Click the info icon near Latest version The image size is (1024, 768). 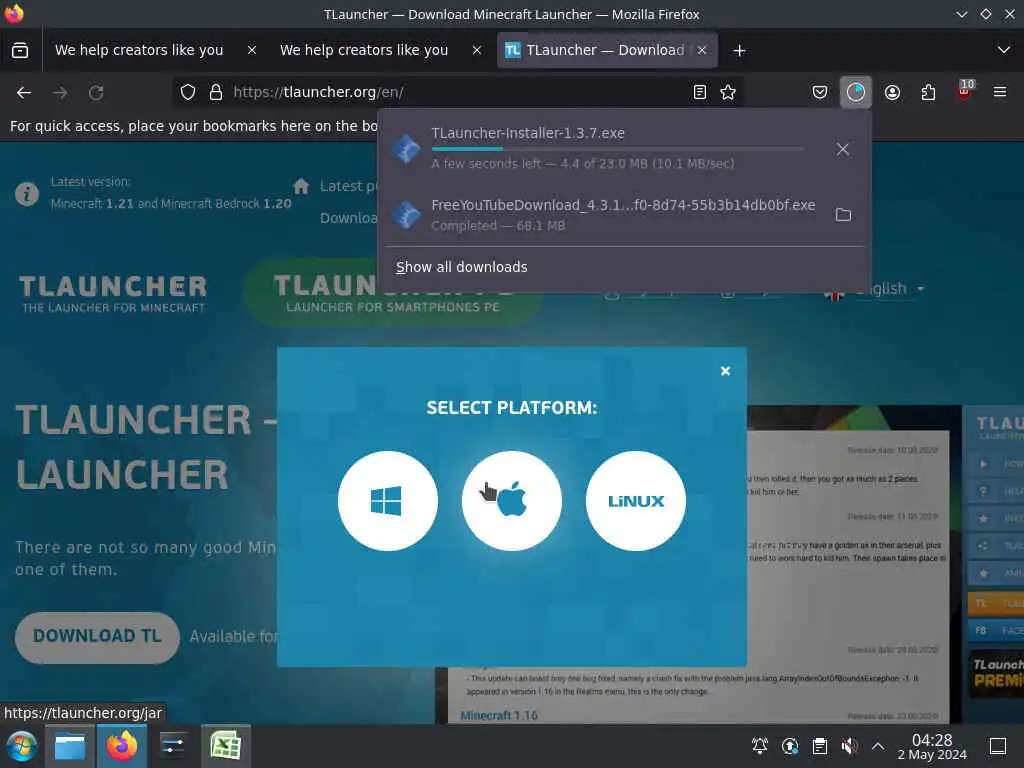coord(27,194)
